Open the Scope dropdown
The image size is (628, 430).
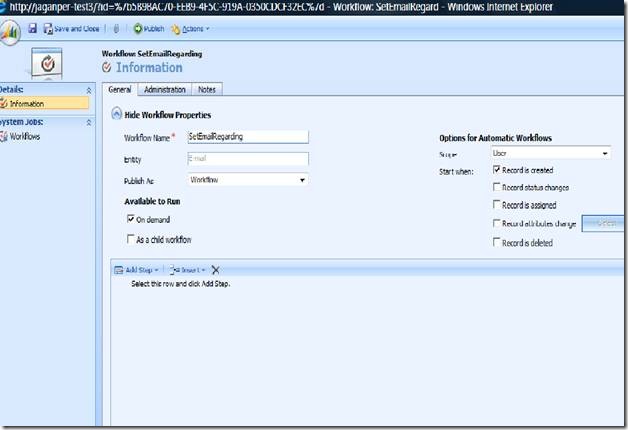[549, 154]
